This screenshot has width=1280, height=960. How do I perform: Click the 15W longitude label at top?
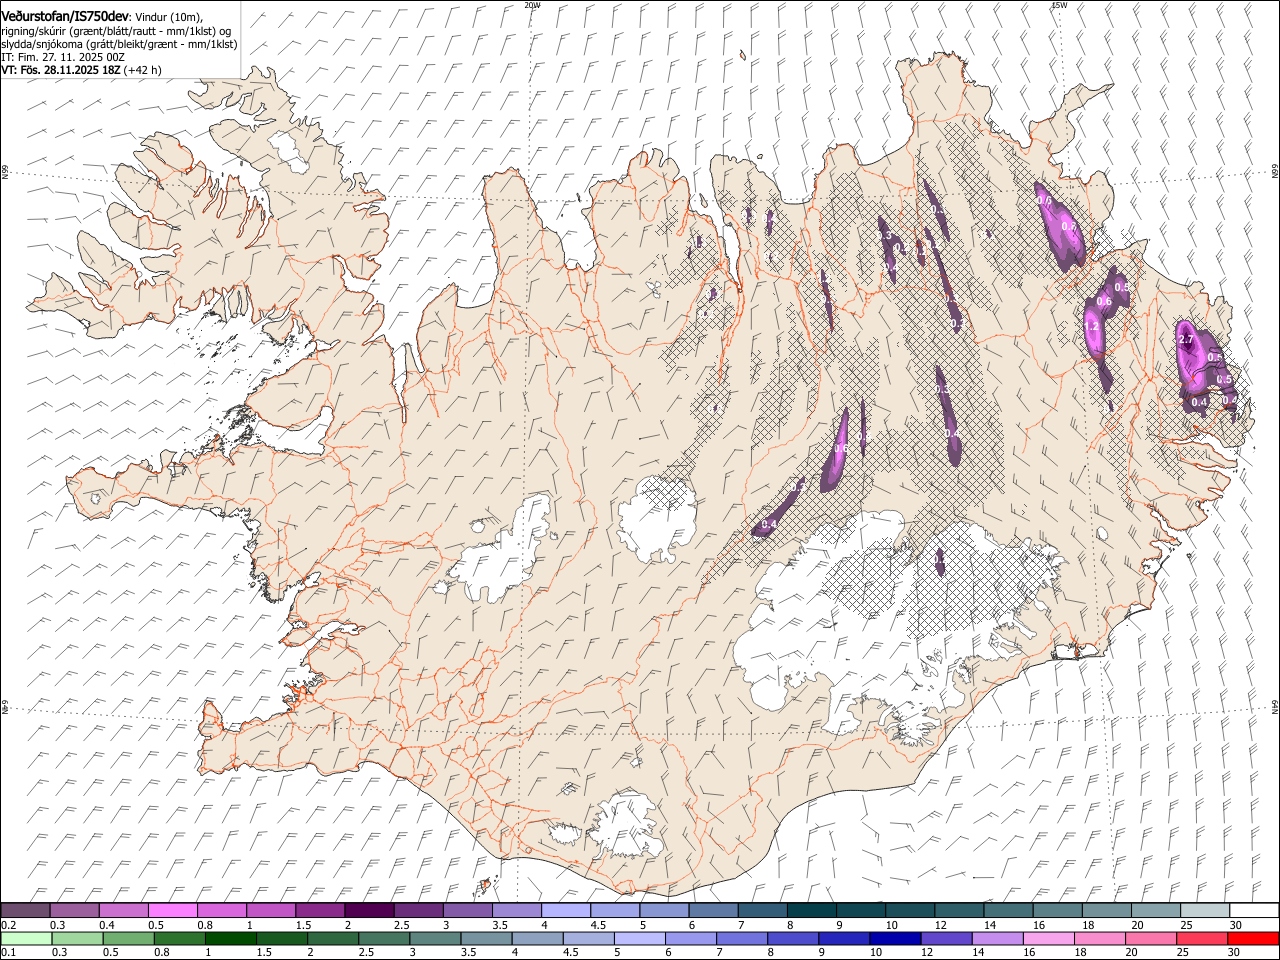click(1059, 5)
